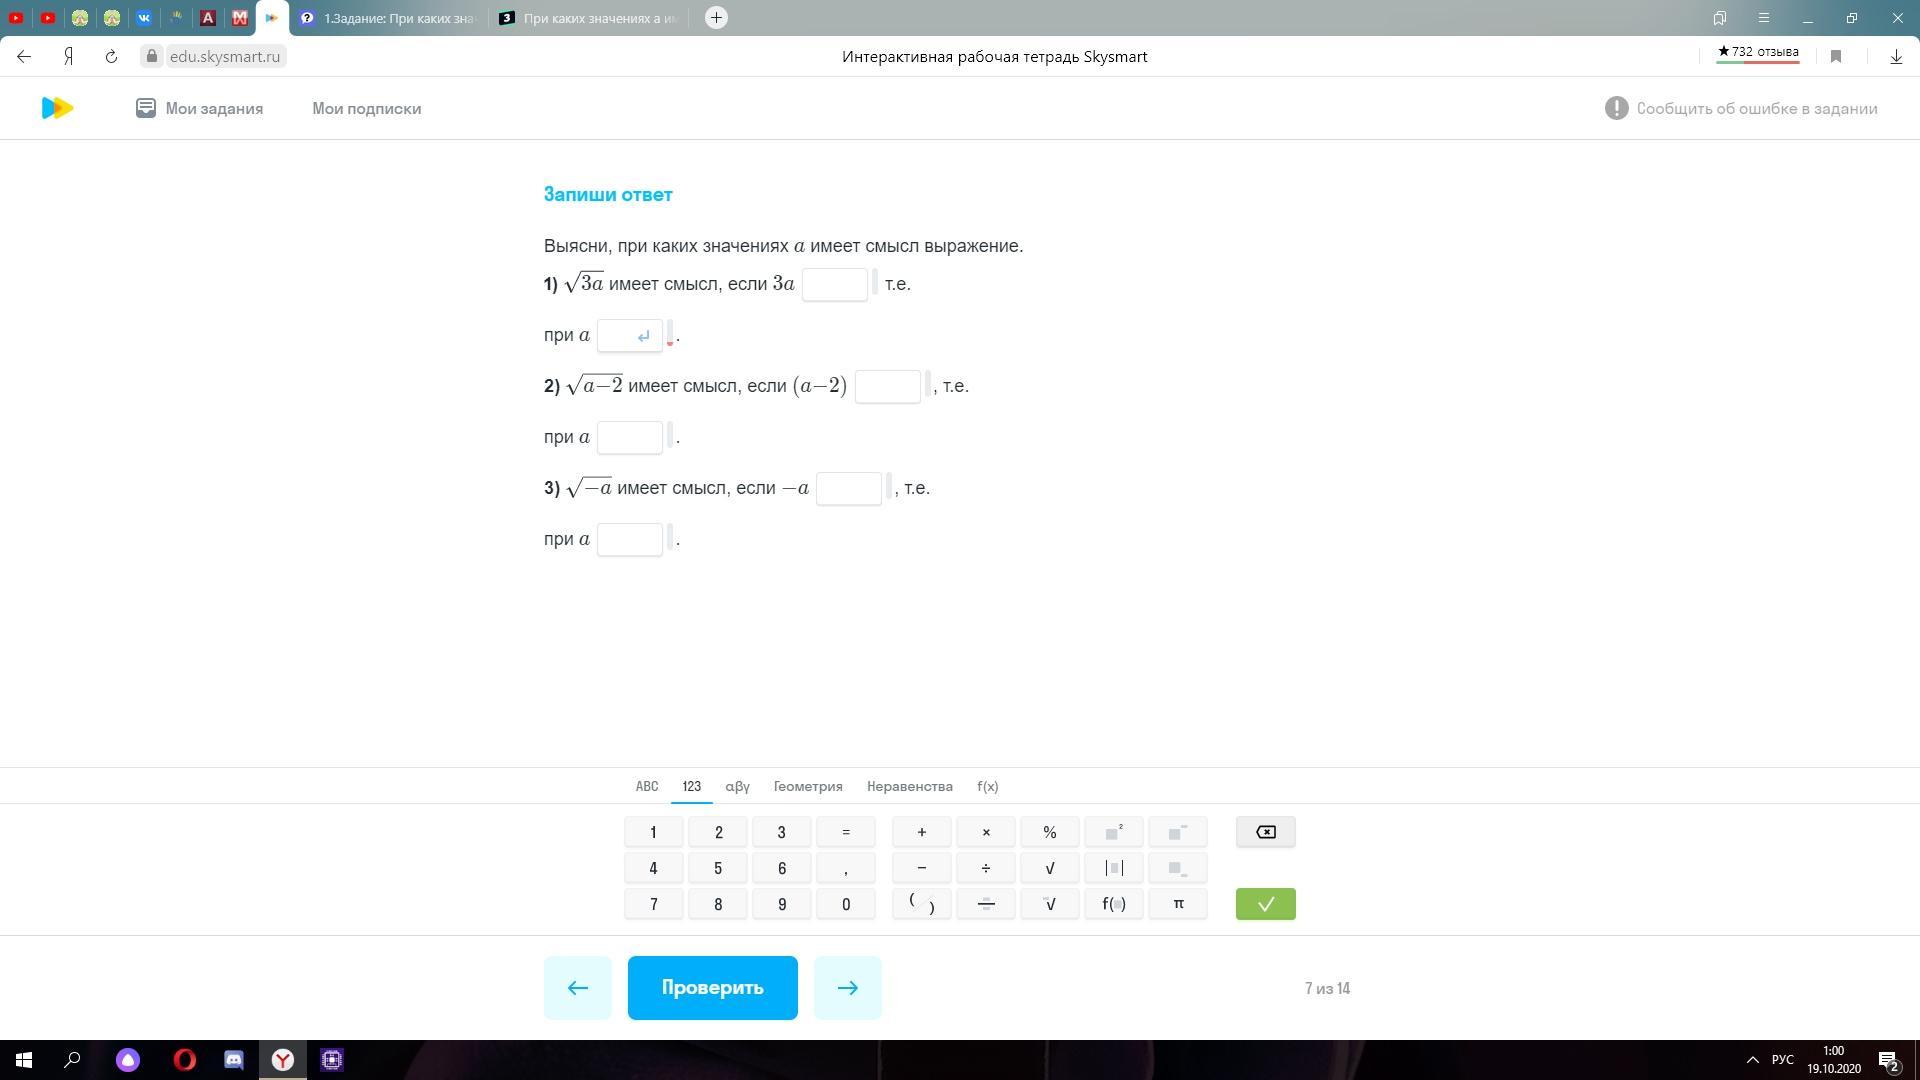Screen dimensions: 1920x1080
Task: Insert the pi symbol
Action: (x=1177, y=904)
